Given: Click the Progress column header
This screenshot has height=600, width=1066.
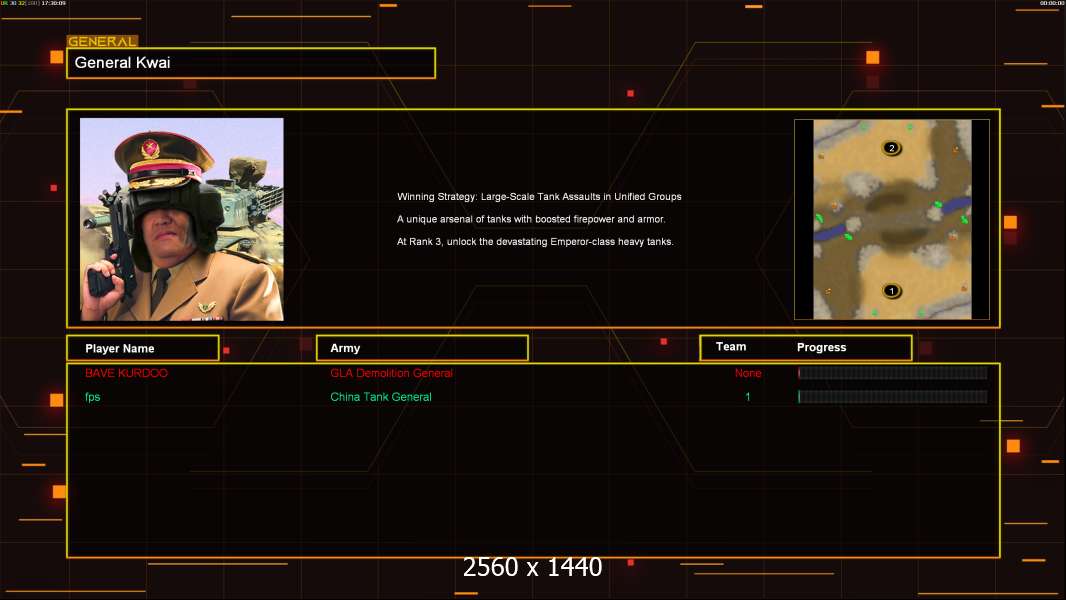Looking at the screenshot, I should 821,347.
